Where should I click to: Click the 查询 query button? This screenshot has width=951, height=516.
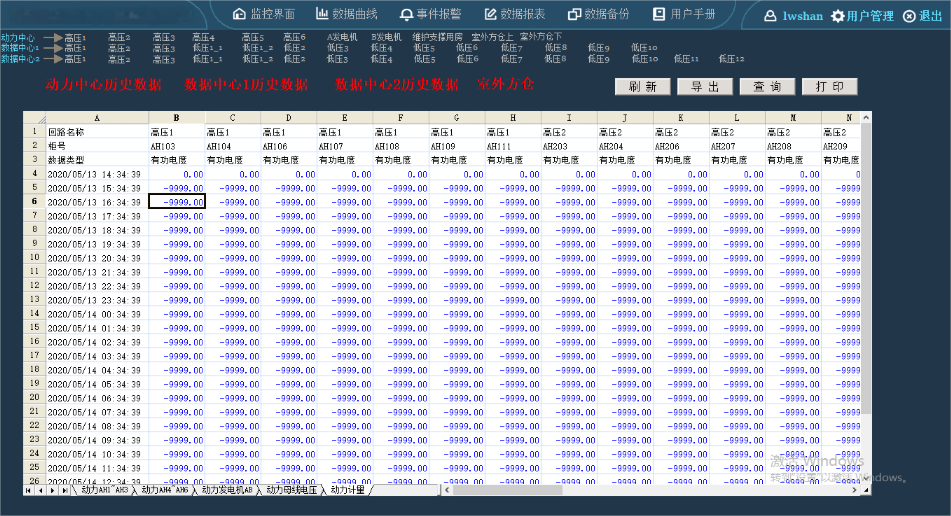768,87
